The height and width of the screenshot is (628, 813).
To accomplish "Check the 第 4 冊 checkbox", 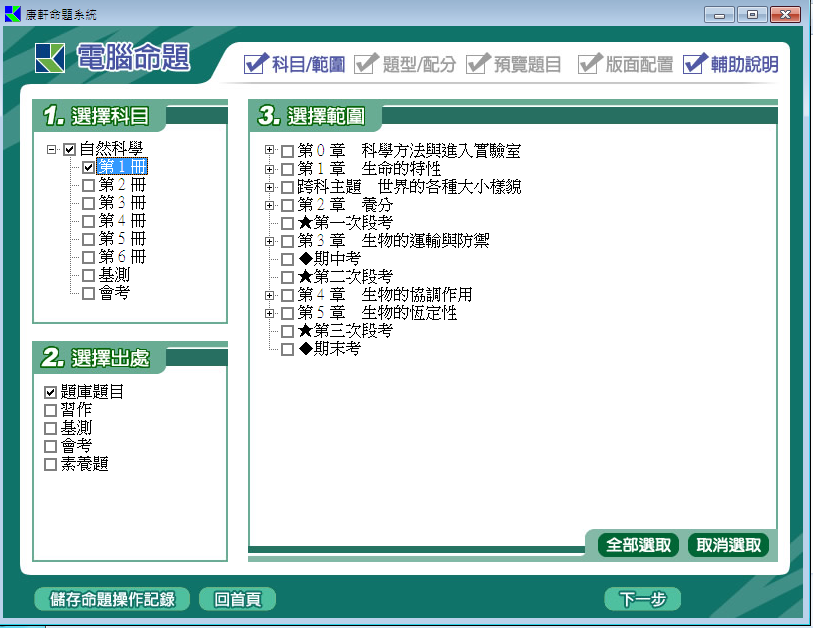I will pos(88,221).
